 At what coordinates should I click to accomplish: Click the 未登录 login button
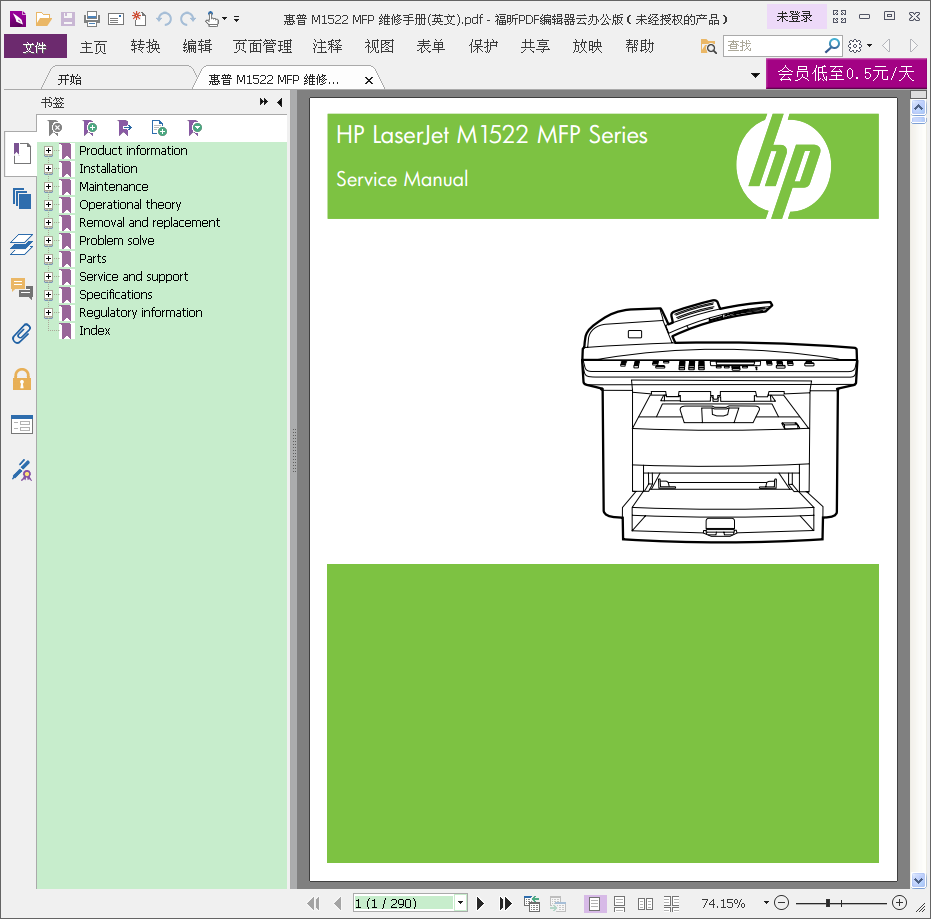(795, 17)
